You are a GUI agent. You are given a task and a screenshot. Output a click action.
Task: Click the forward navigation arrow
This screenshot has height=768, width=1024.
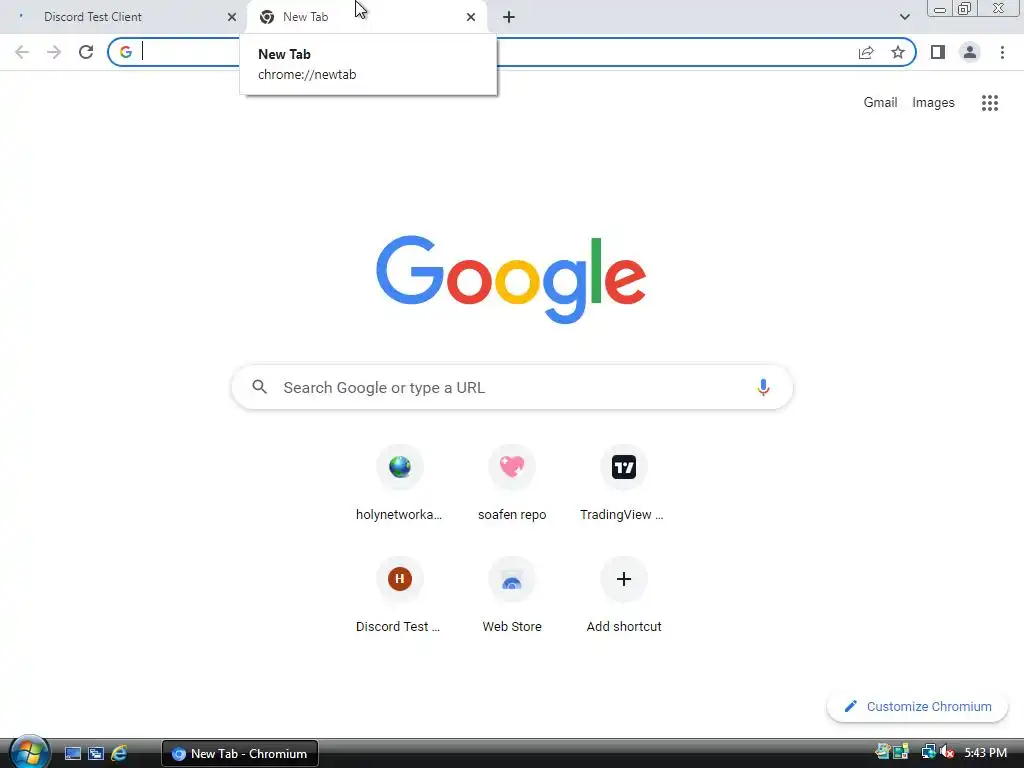click(x=54, y=52)
